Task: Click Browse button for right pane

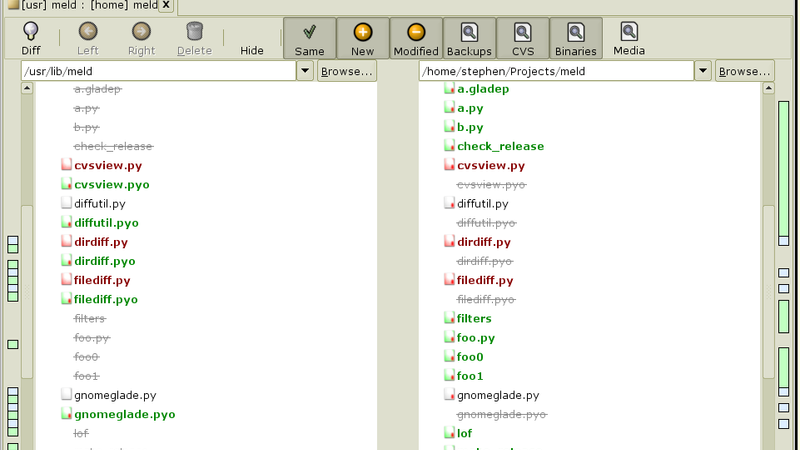Action: (x=745, y=72)
